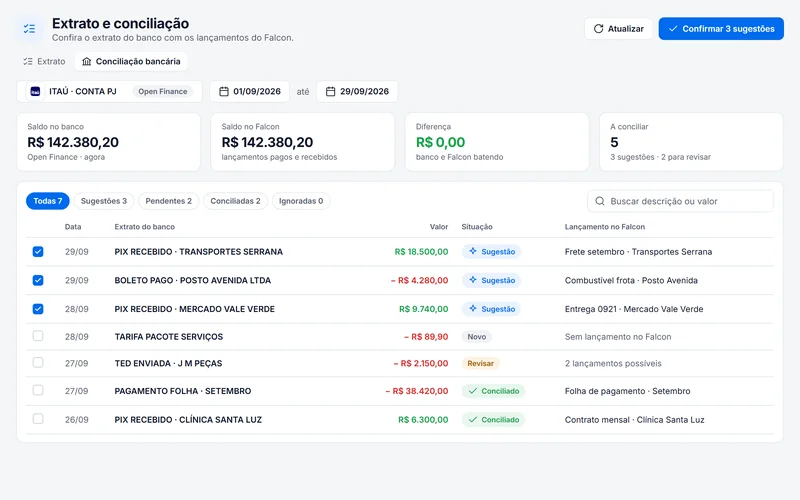Click the Data column header
The height and width of the screenshot is (500, 800).
tap(73, 227)
